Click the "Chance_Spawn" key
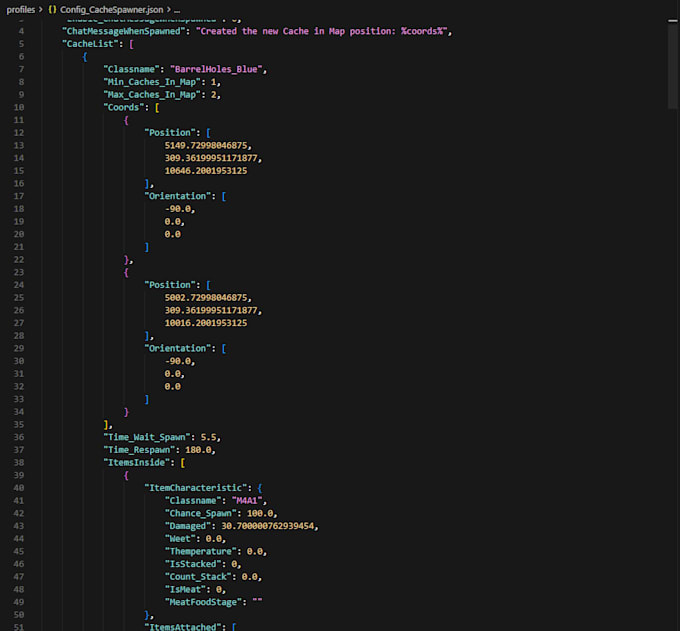Screen dimensions: 680x631 pyautogui.click(x=200, y=513)
